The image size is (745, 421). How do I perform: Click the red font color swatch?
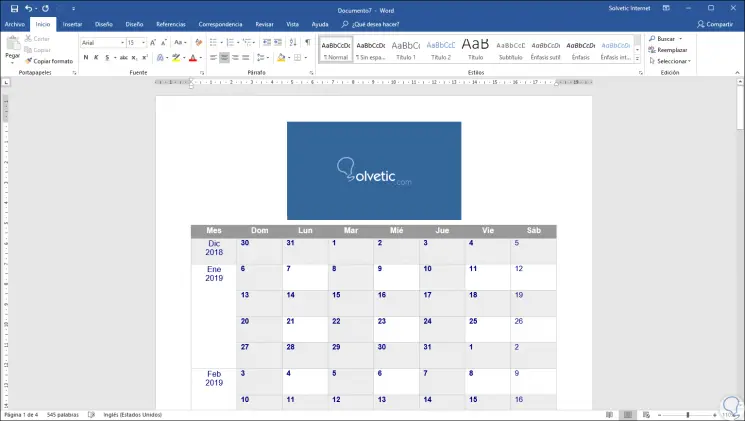click(x=194, y=57)
